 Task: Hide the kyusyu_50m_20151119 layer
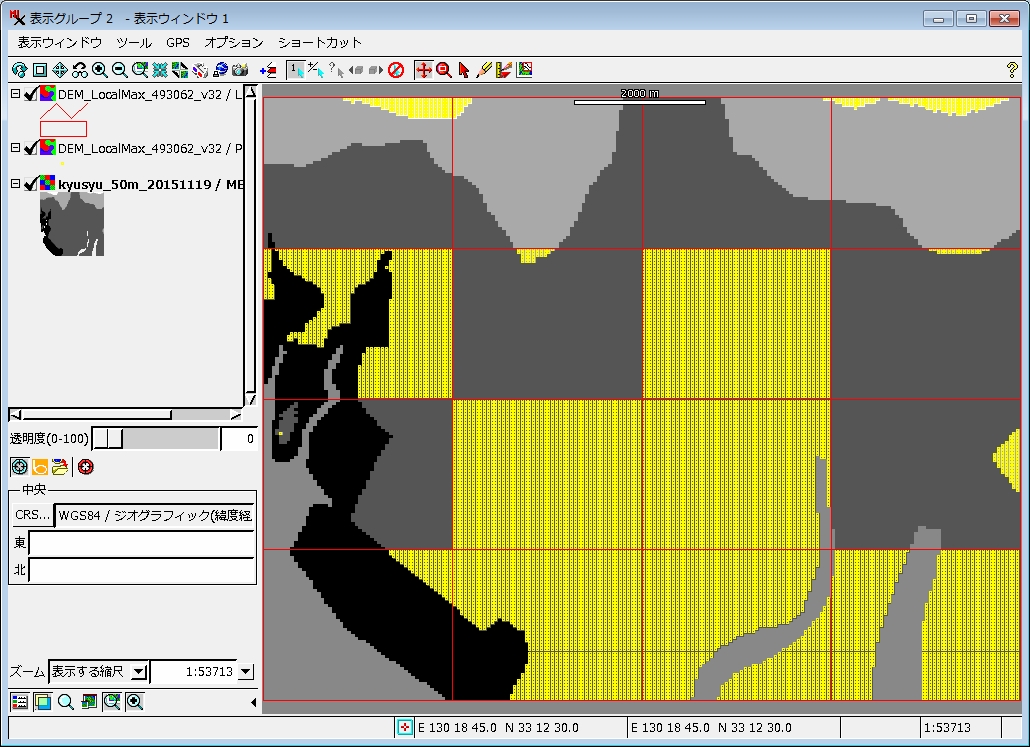pos(30,185)
